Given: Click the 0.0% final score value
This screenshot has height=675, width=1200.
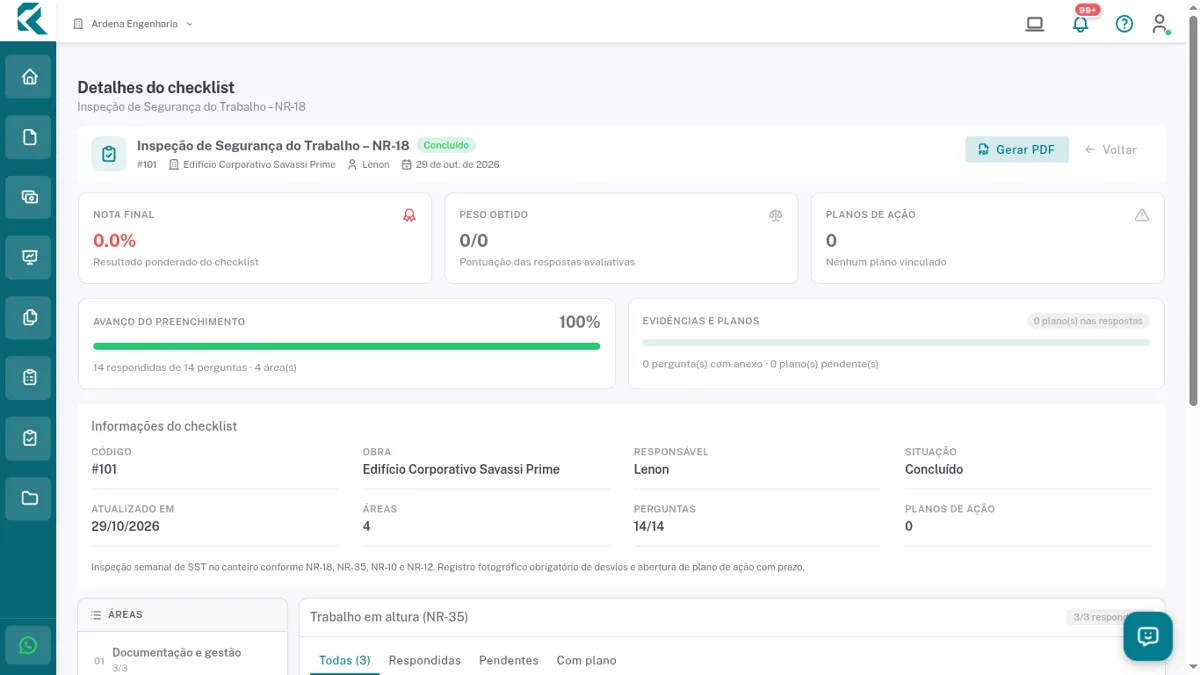Looking at the screenshot, I should click(114, 240).
